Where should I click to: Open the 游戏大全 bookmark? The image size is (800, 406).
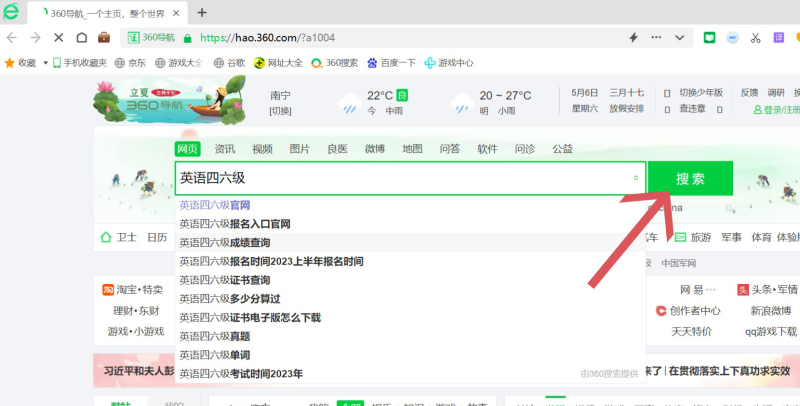pyautogui.click(x=179, y=63)
